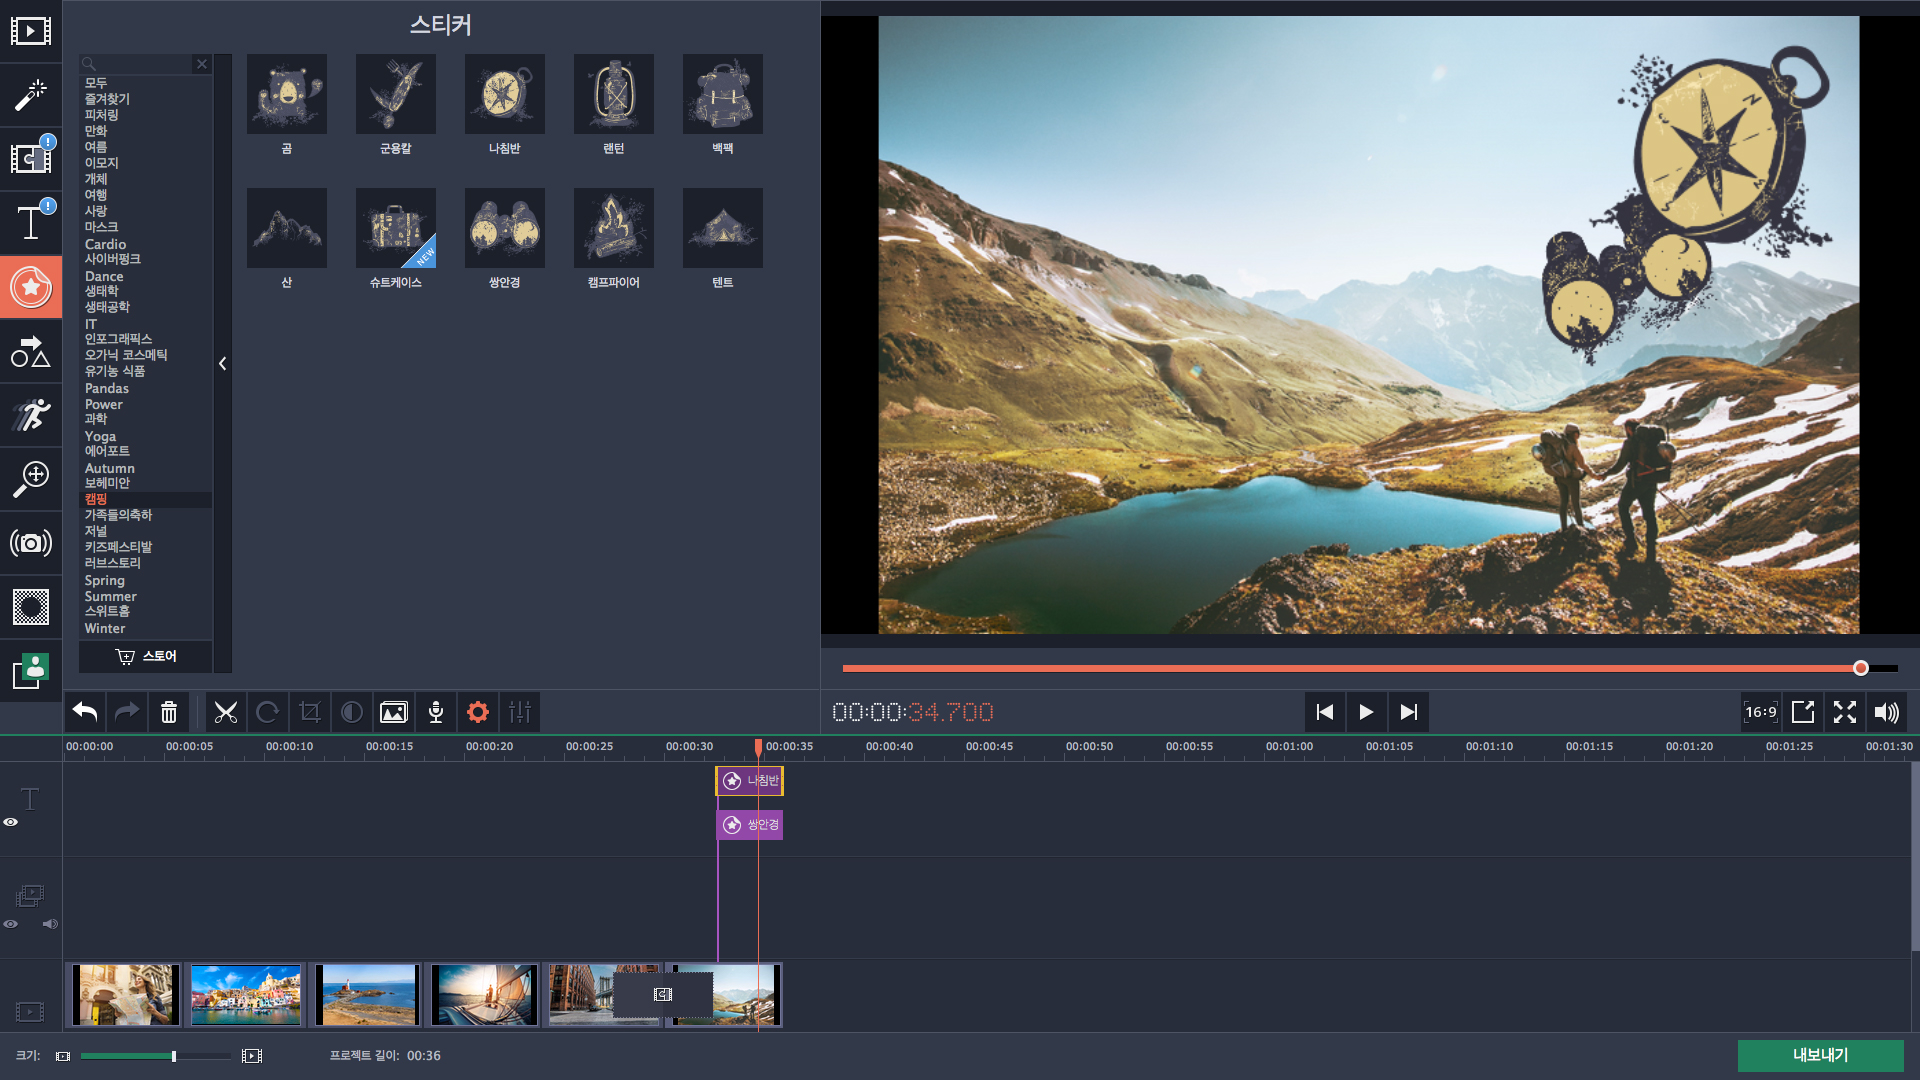The height and width of the screenshot is (1080, 1920).
Task: Open clip properties gear icon
Action: click(478, 712)
